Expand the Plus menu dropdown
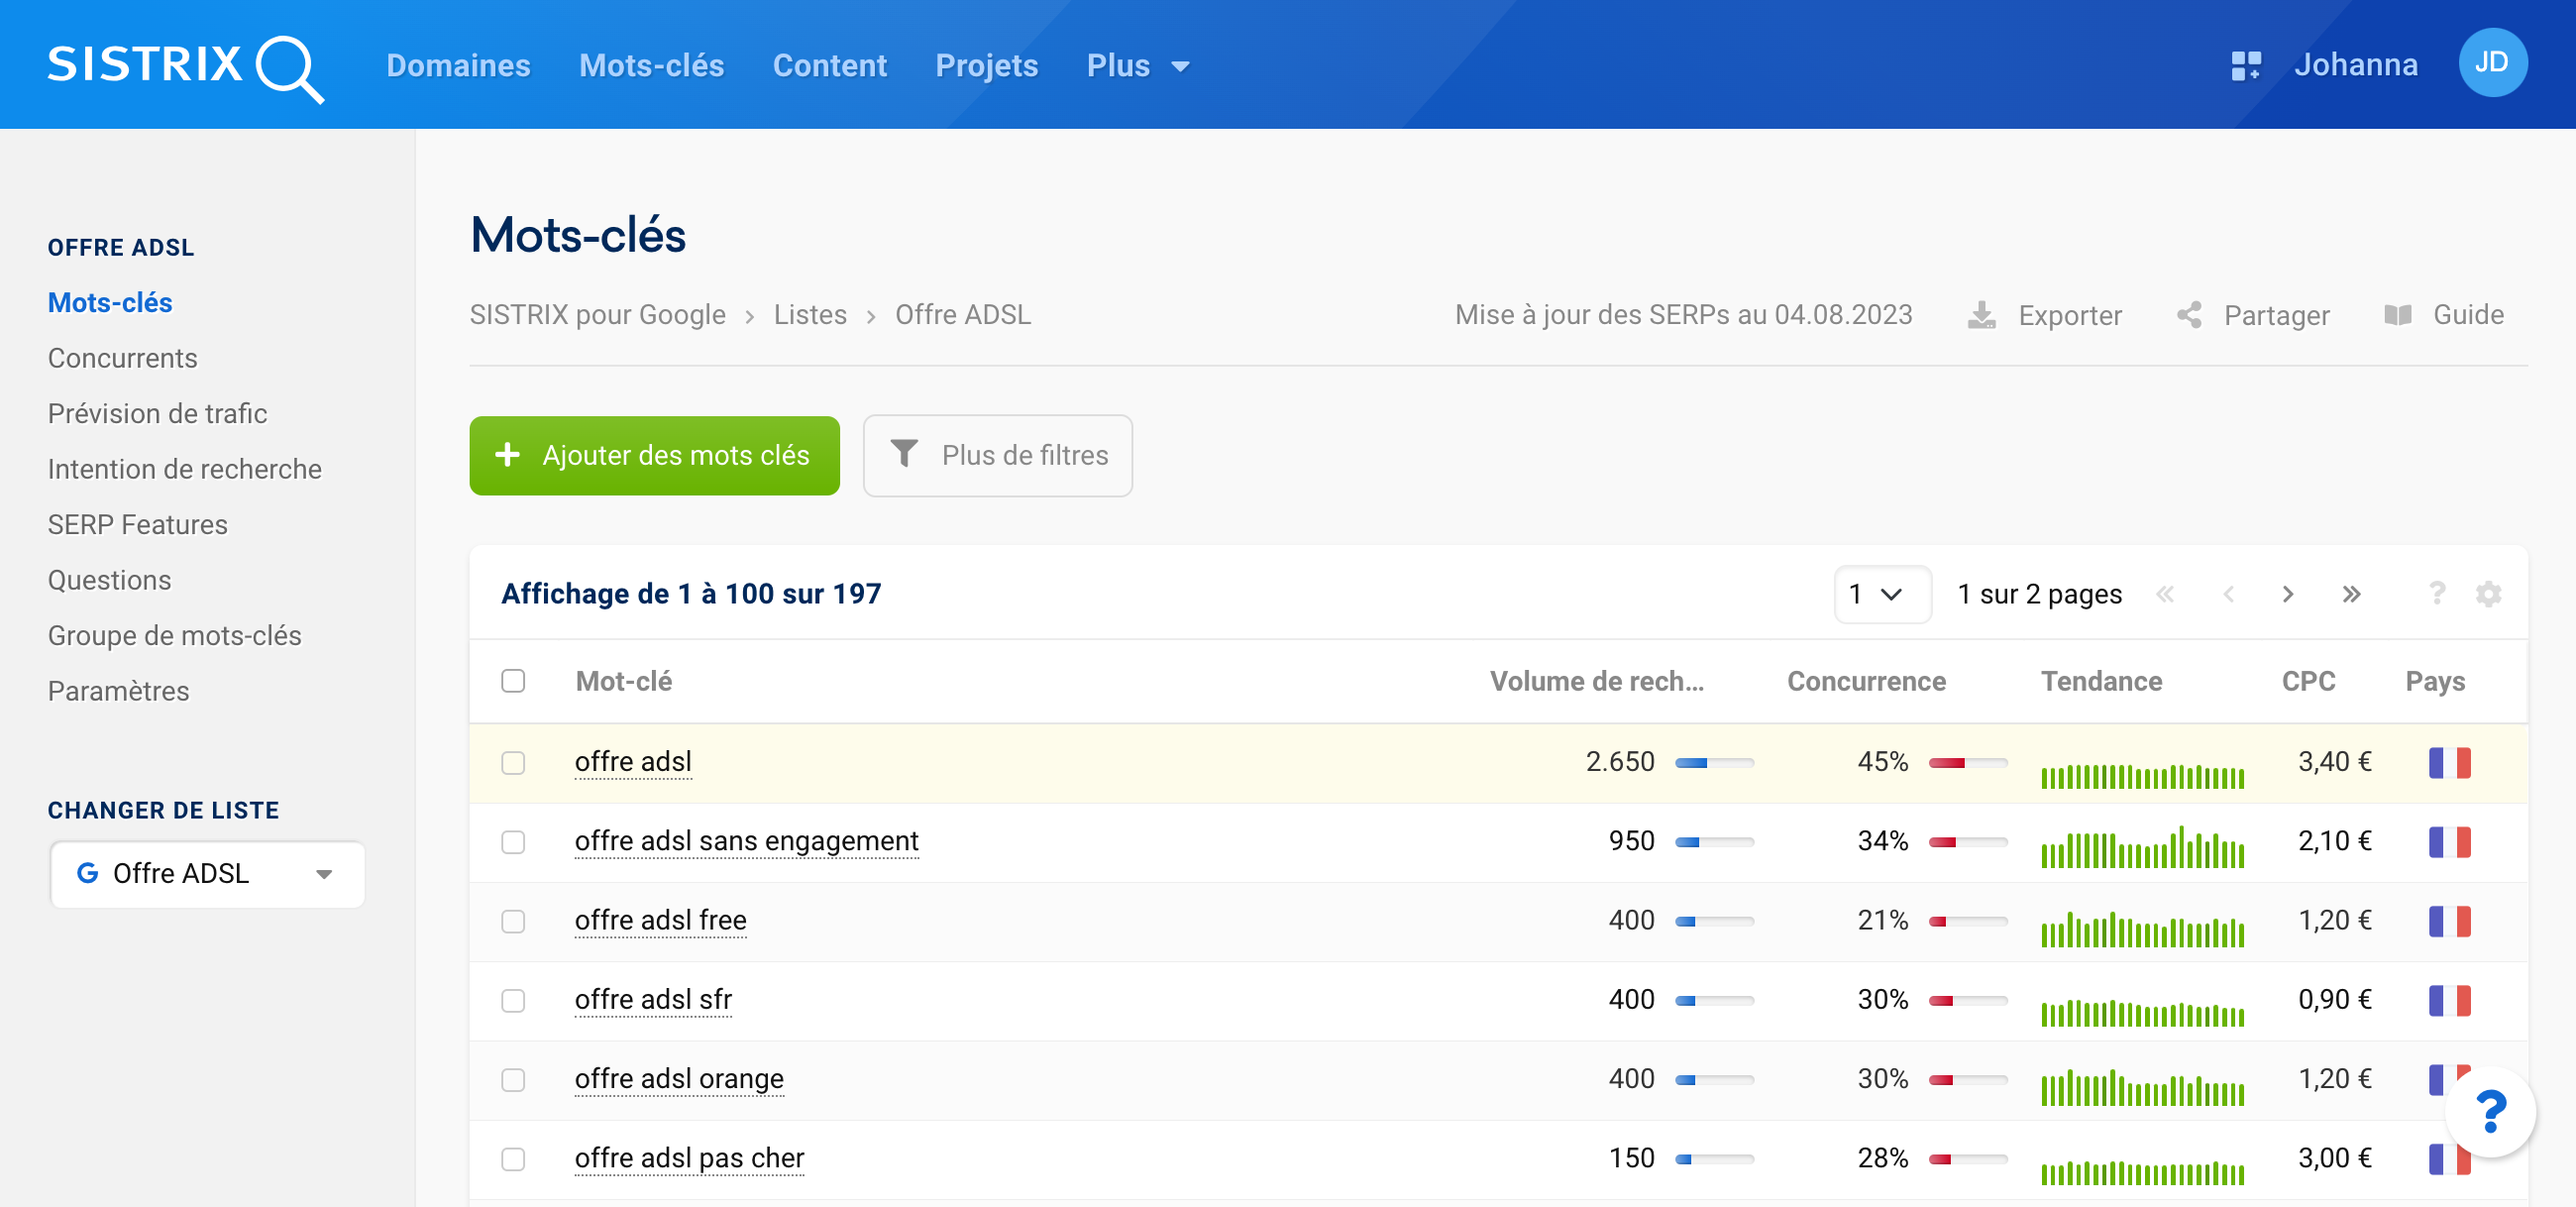The height and width of the screenshot is (1207, 2576). click(x=1138, y=66)
